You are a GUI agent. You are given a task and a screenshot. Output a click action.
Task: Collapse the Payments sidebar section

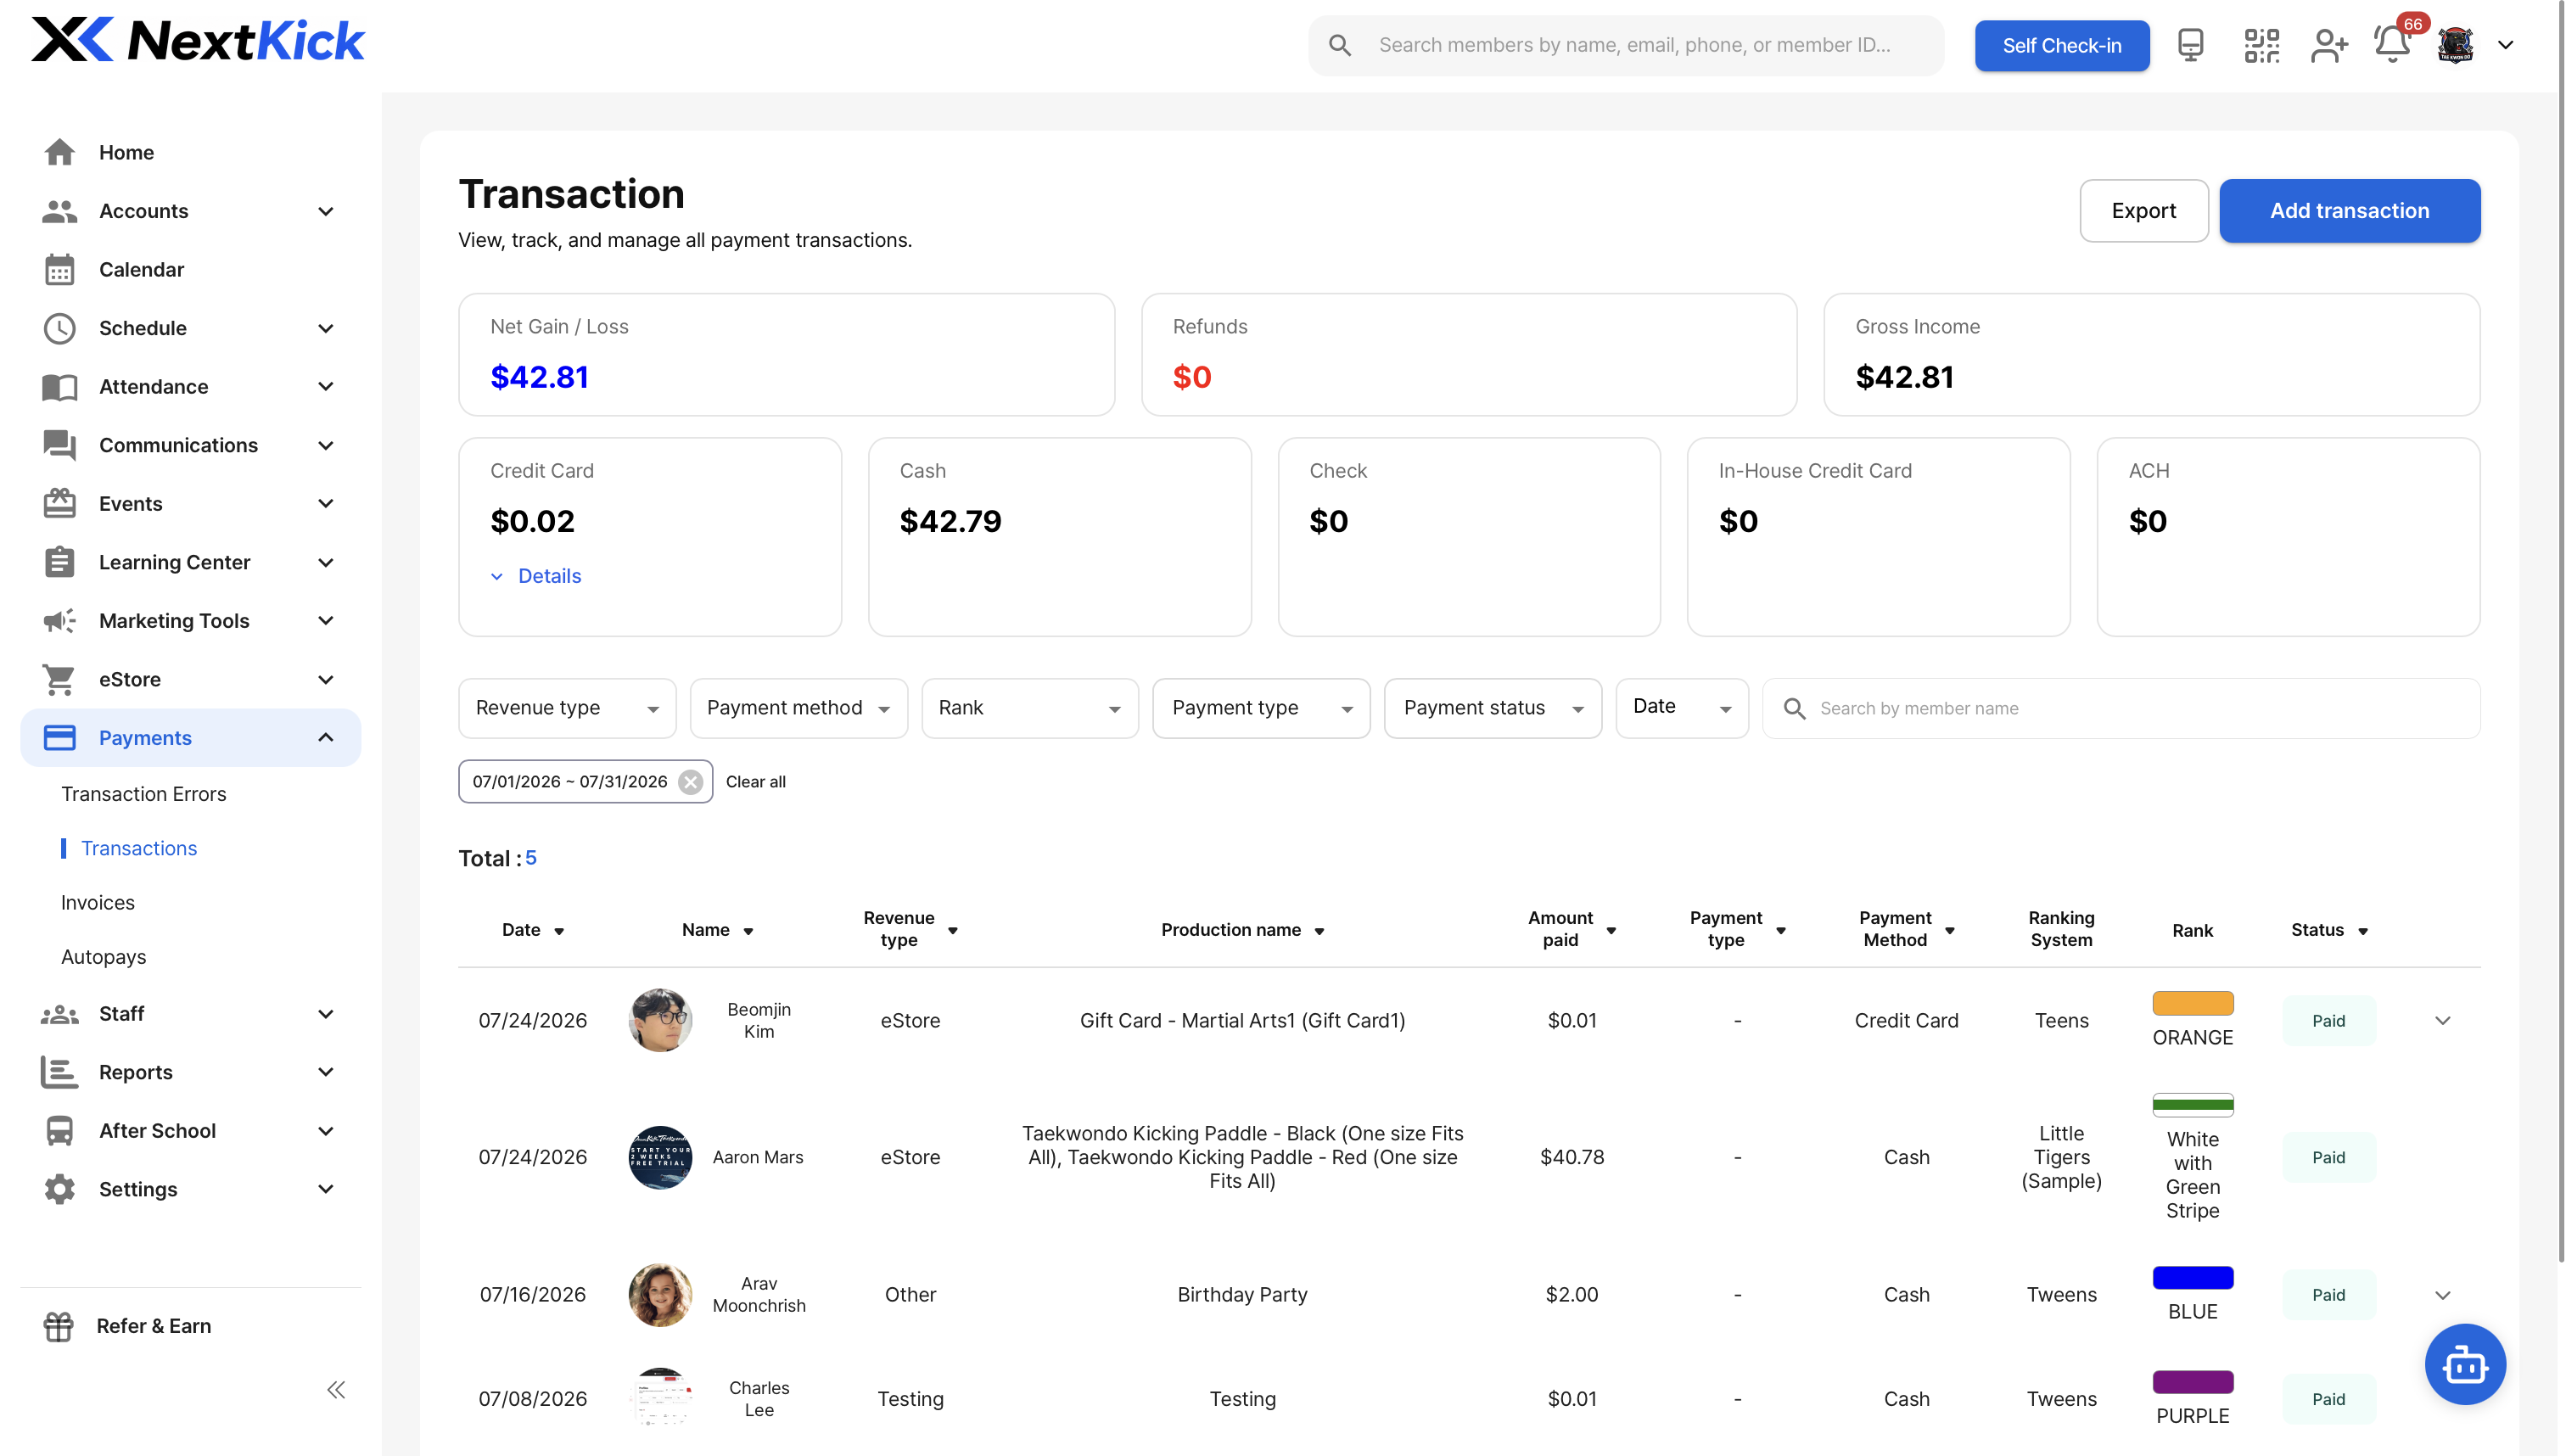(x=325, y=737)
